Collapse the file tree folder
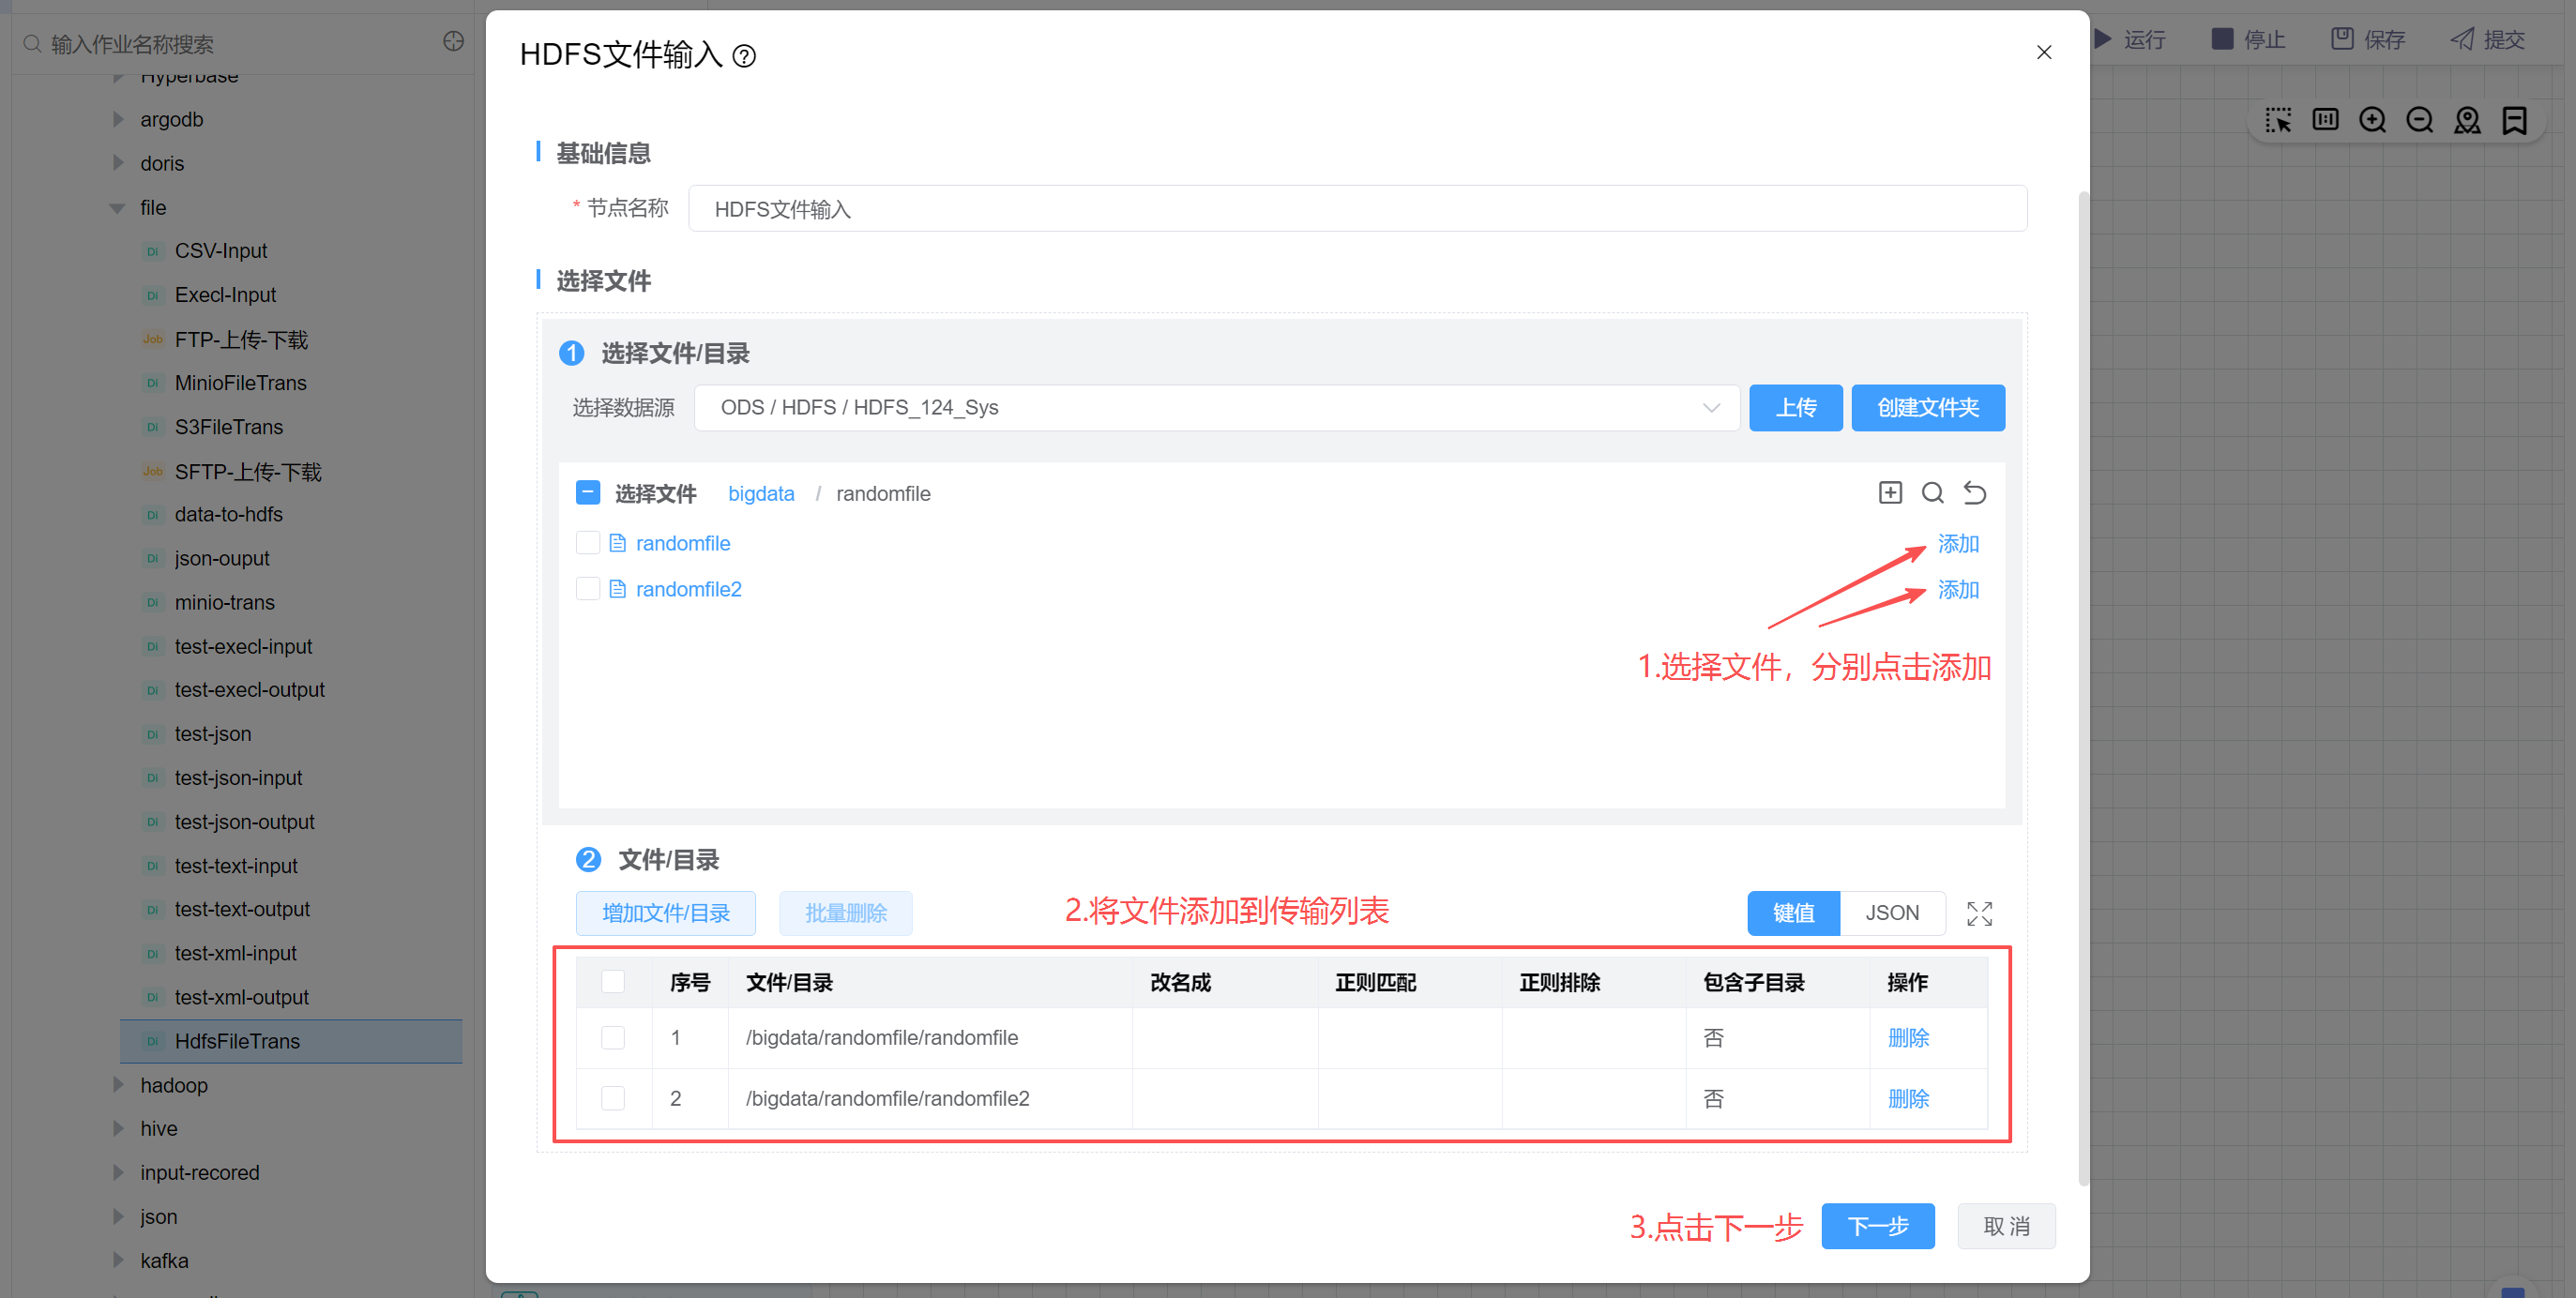The image size is (2576, 1298). coord(118,208)
